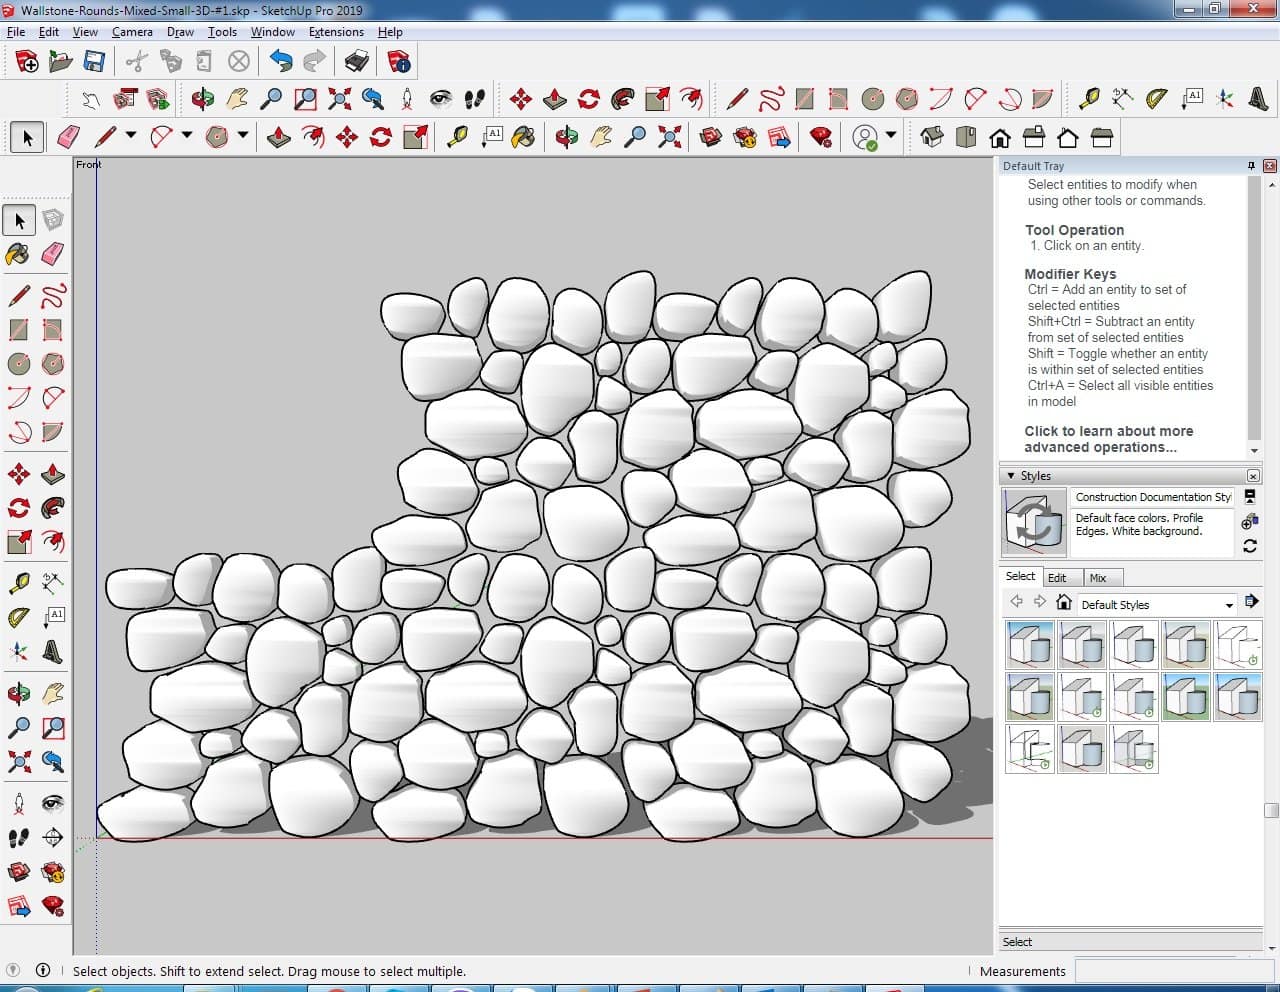
Task: Activate the Protractor tool in the top toolbar
Action: click(x=1156, y=99)
